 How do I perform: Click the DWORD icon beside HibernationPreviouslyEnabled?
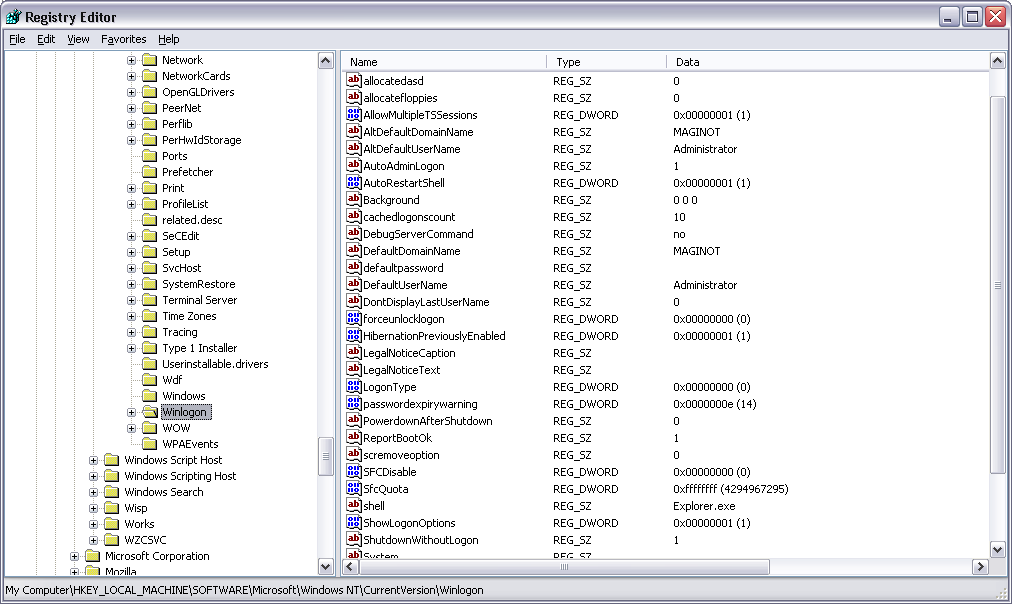pos(354,335)
